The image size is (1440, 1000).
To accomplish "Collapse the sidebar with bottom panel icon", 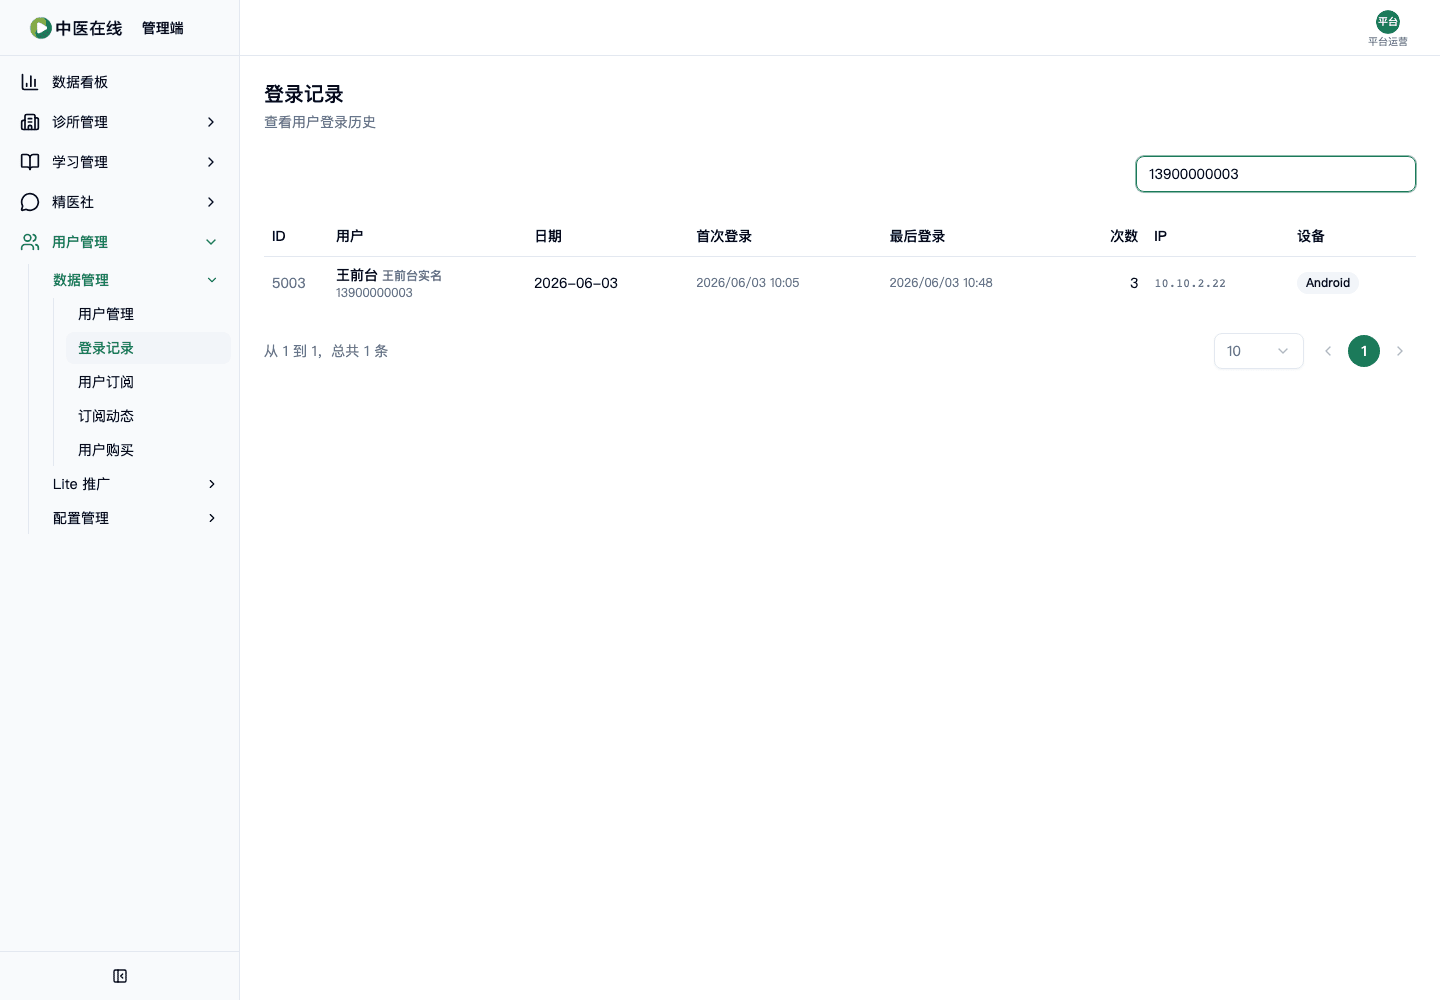I will tap(120, 976).
